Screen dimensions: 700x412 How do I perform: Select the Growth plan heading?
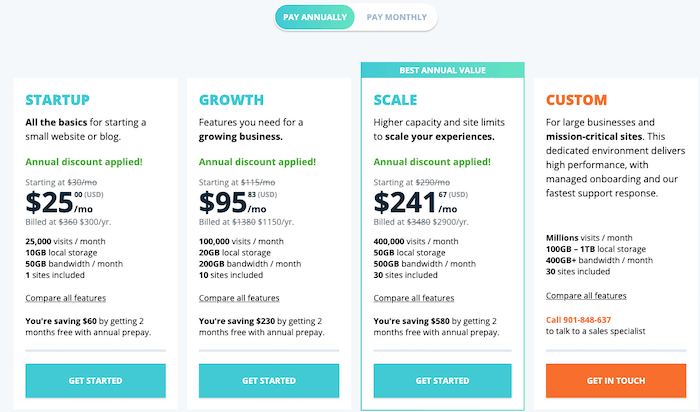coord(231,100)
